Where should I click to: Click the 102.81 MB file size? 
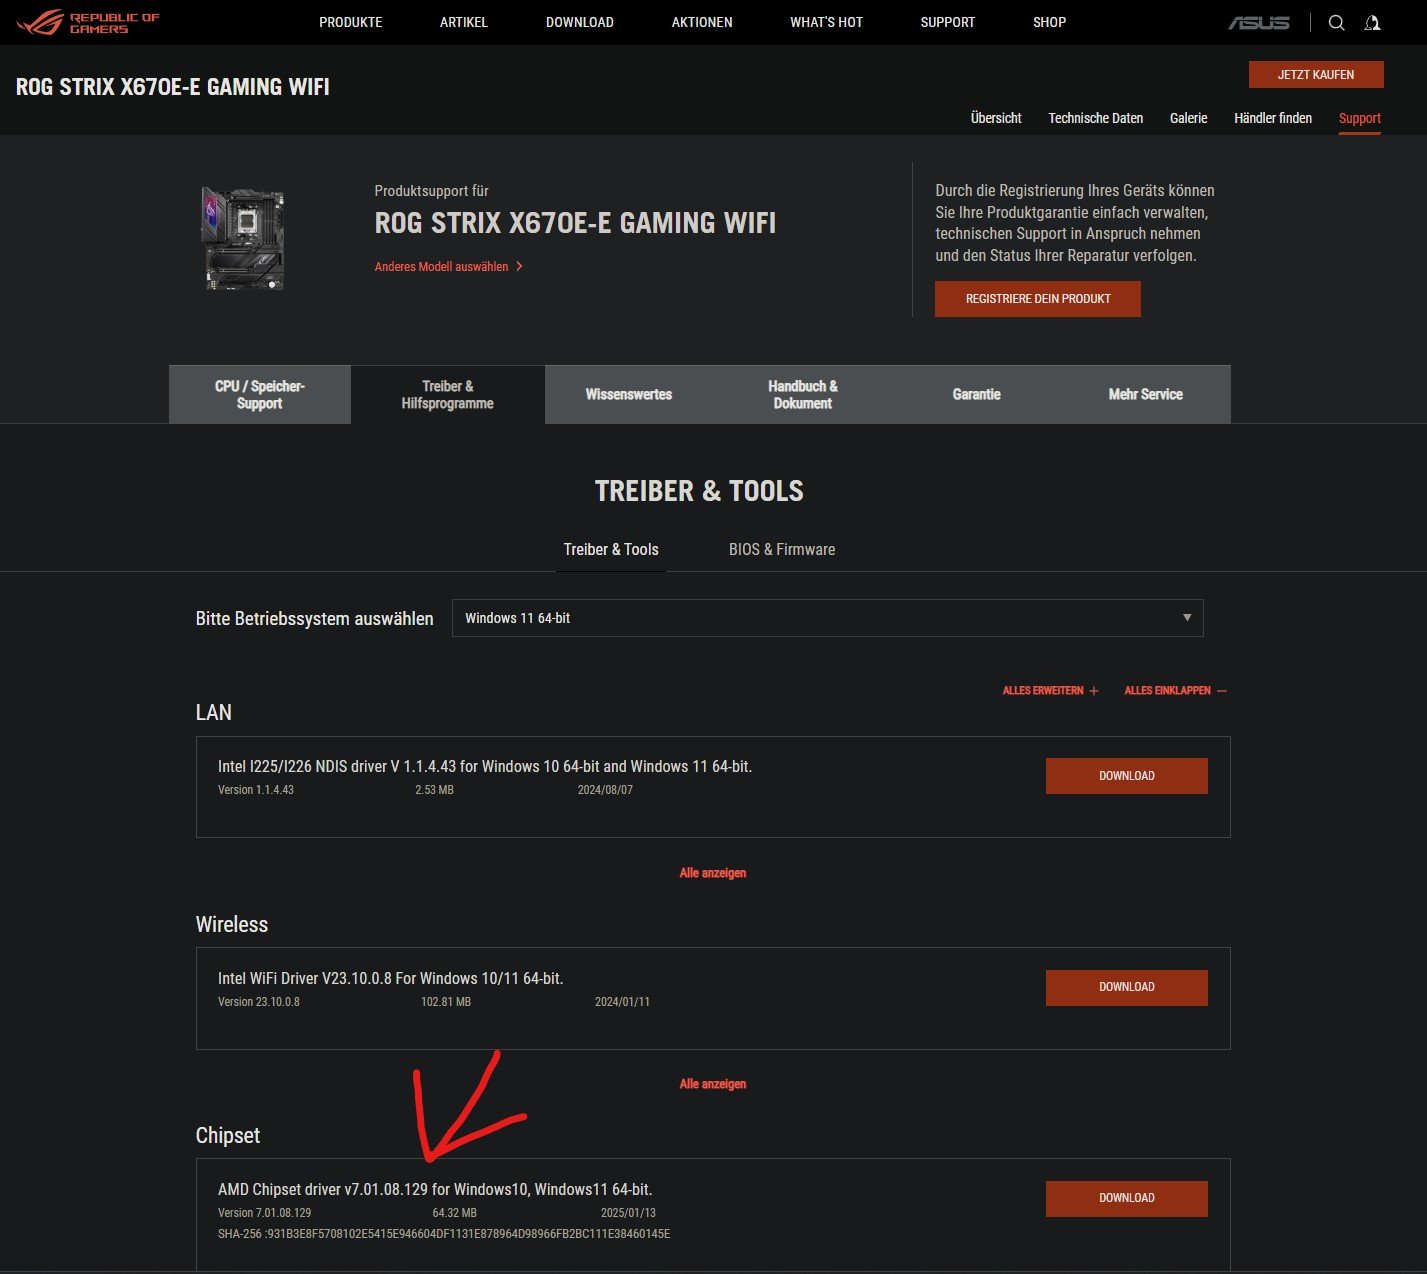(446, 1002)
